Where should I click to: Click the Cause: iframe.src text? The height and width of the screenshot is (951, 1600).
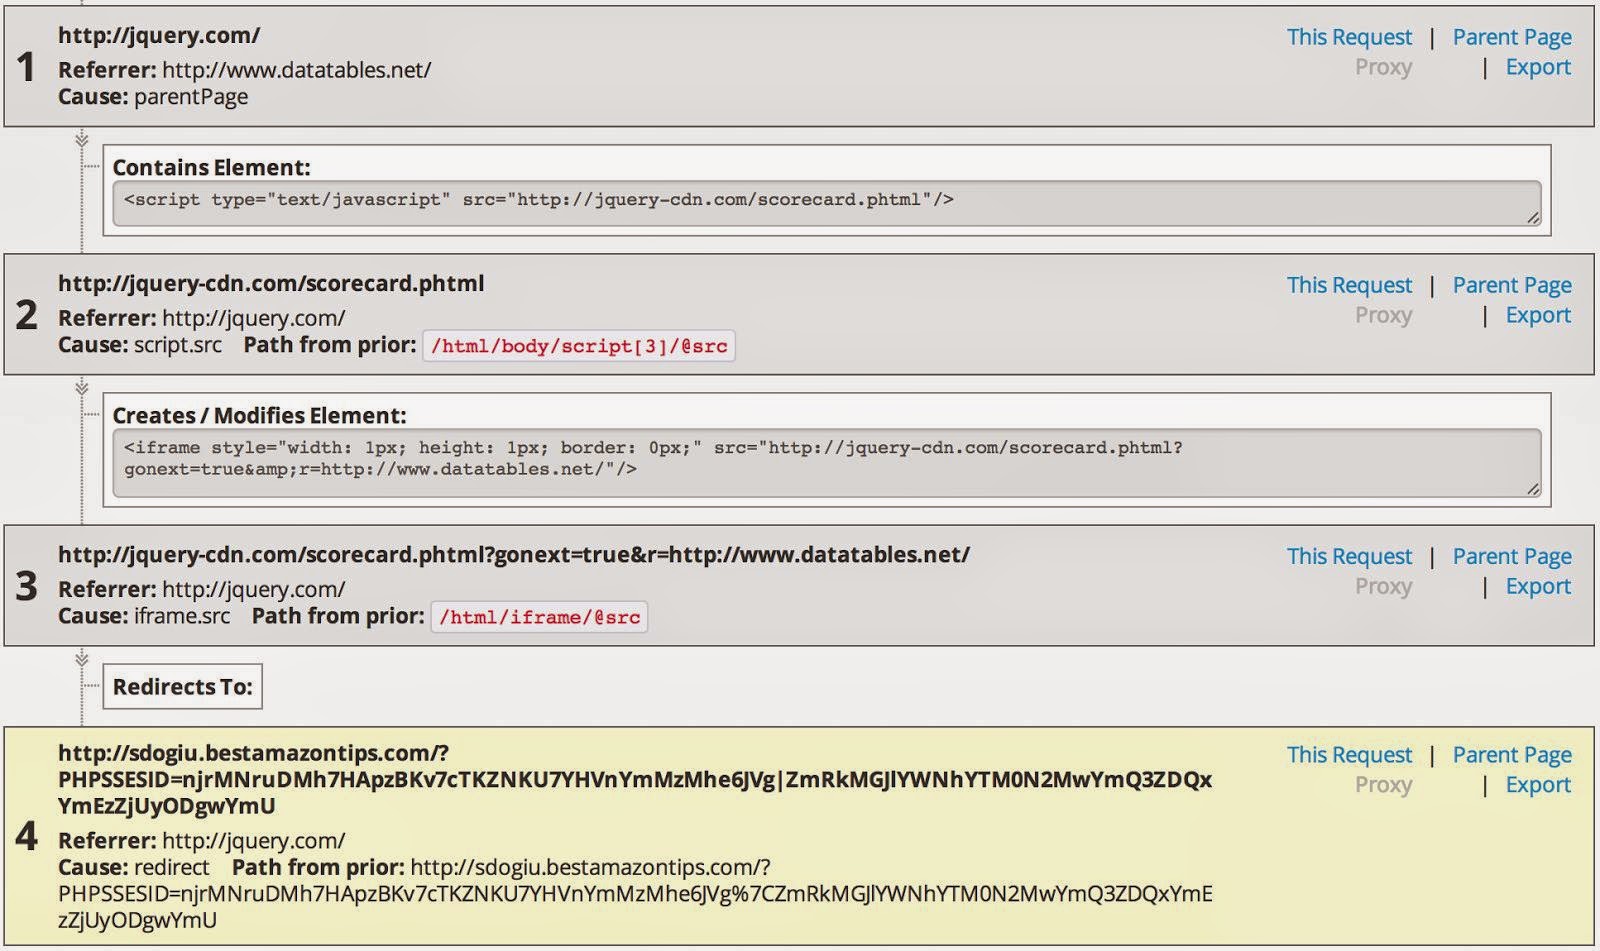144,616
